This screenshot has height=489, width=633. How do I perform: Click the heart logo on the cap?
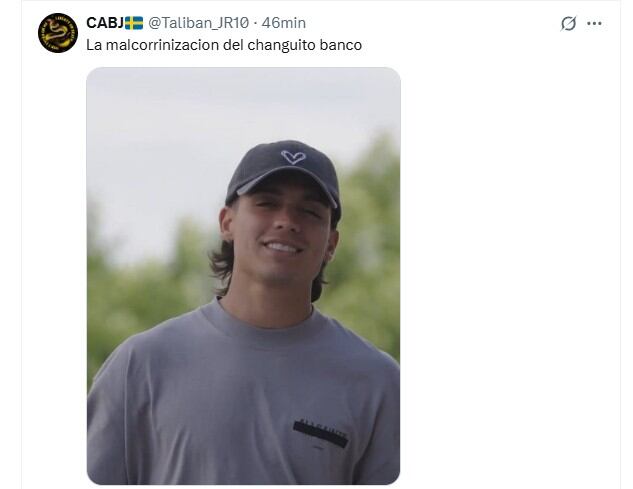tap(293, 157)
